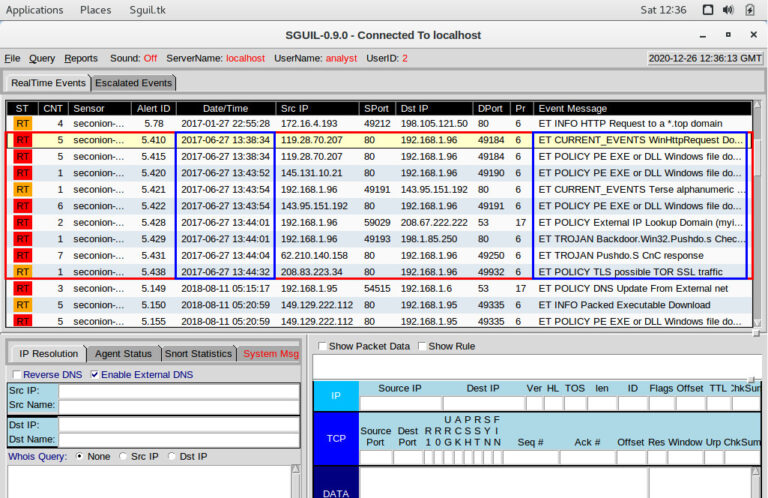Click the battery icon in the system tray
This screenshot has width=768, height=498.
(750, 10)
